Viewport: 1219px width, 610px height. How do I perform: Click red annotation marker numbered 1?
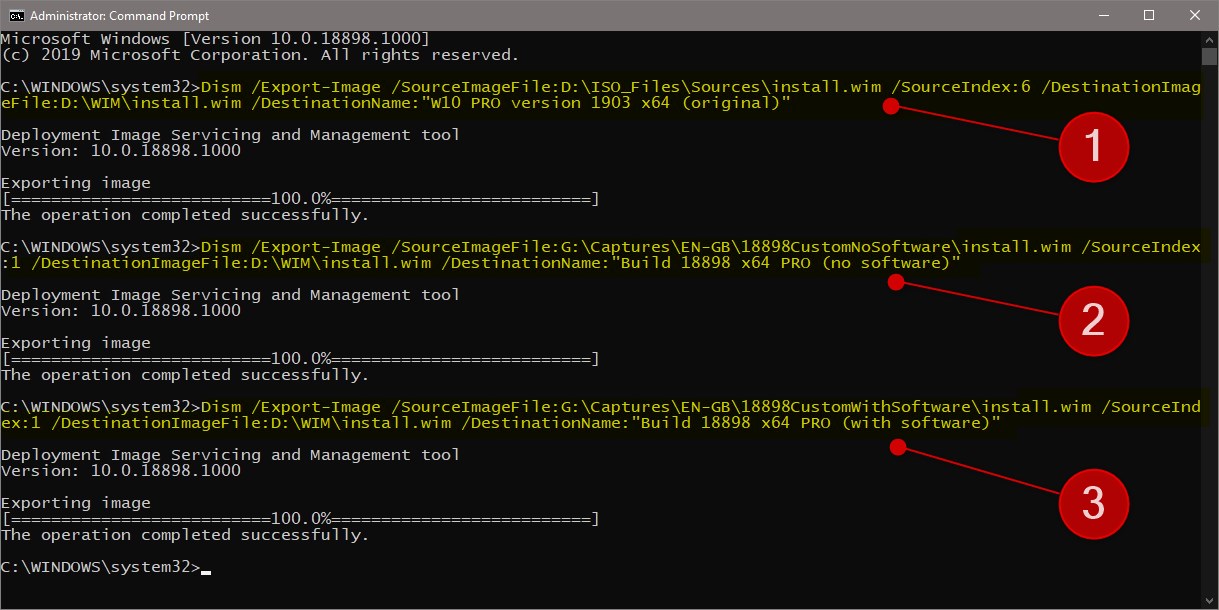click(1094, 146)
